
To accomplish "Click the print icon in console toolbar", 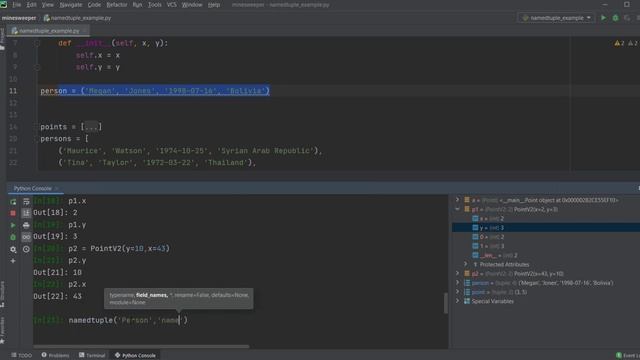I will [x=26, y=225].
